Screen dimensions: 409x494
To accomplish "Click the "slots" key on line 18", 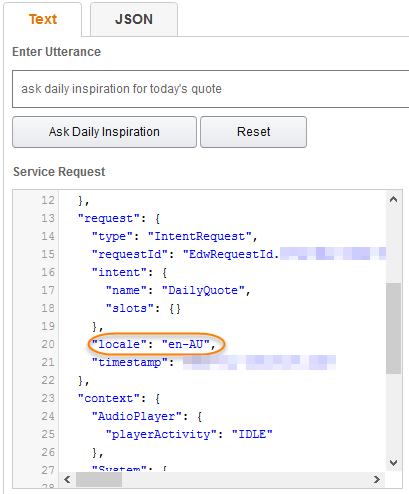I will tap(130, 309).
